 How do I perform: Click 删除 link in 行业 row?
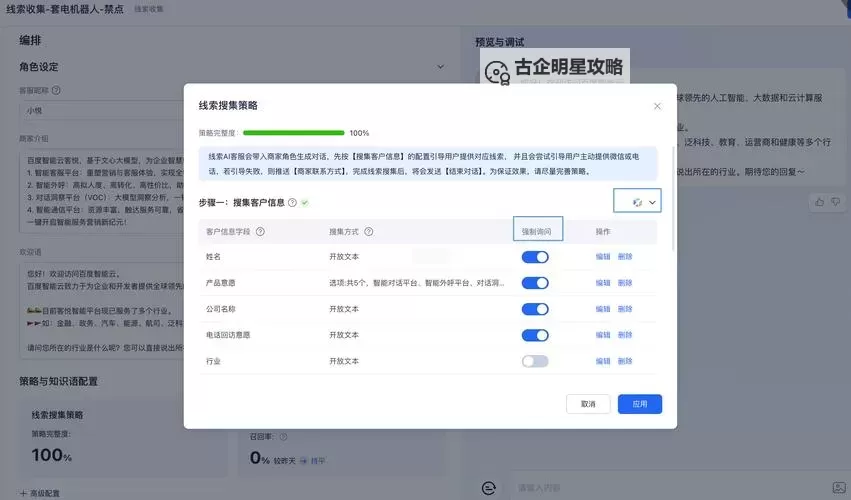(625, 361)
